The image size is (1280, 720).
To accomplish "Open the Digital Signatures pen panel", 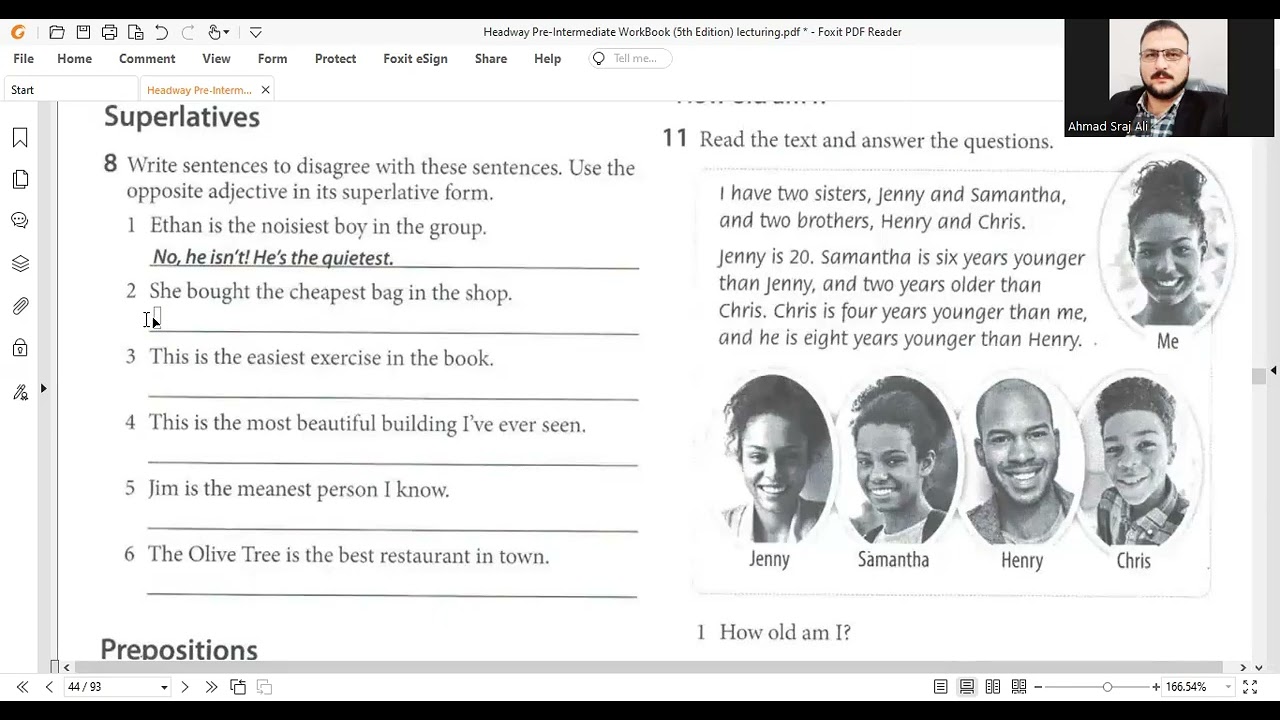I will tap(20, 391).
